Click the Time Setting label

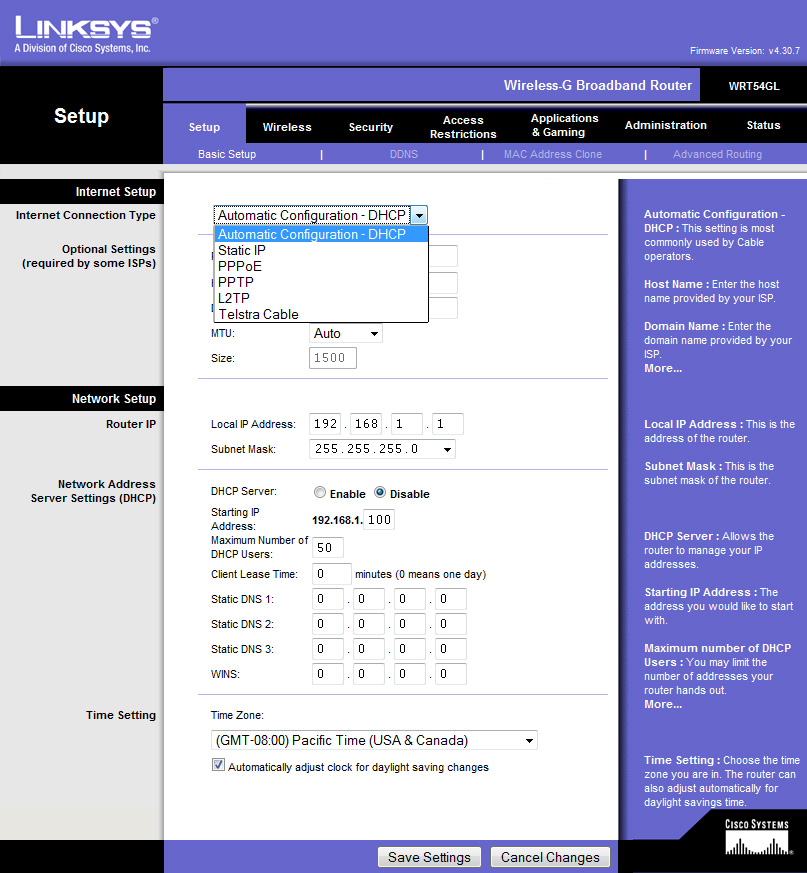tap(120, 715)
